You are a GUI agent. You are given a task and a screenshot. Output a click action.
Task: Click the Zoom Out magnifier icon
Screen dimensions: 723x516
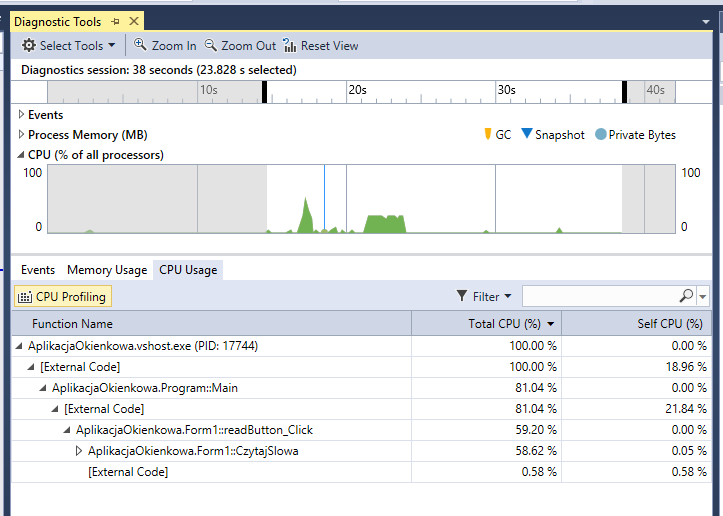coord(211,45)
